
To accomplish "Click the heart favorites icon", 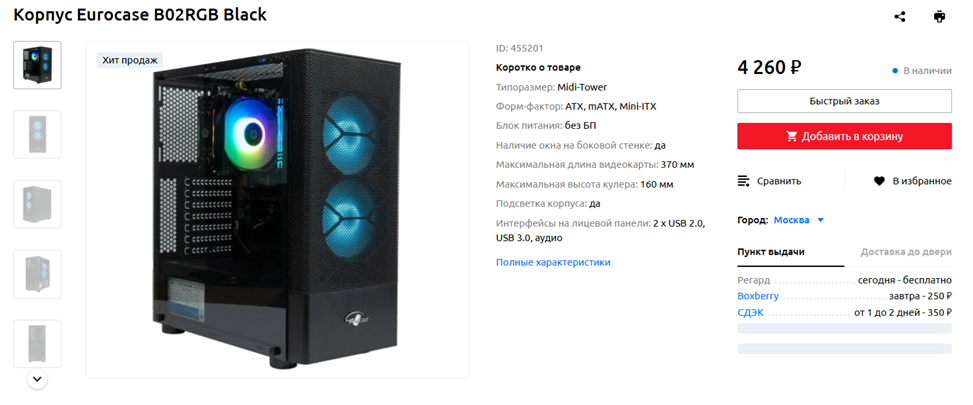I will point(879,181).
